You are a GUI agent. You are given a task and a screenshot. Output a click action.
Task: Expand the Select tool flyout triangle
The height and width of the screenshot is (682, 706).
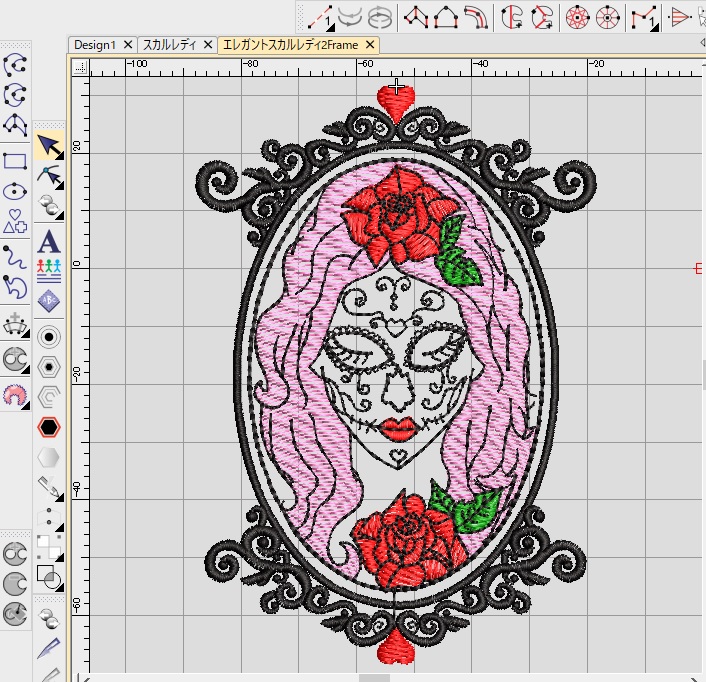click(60, 156)
